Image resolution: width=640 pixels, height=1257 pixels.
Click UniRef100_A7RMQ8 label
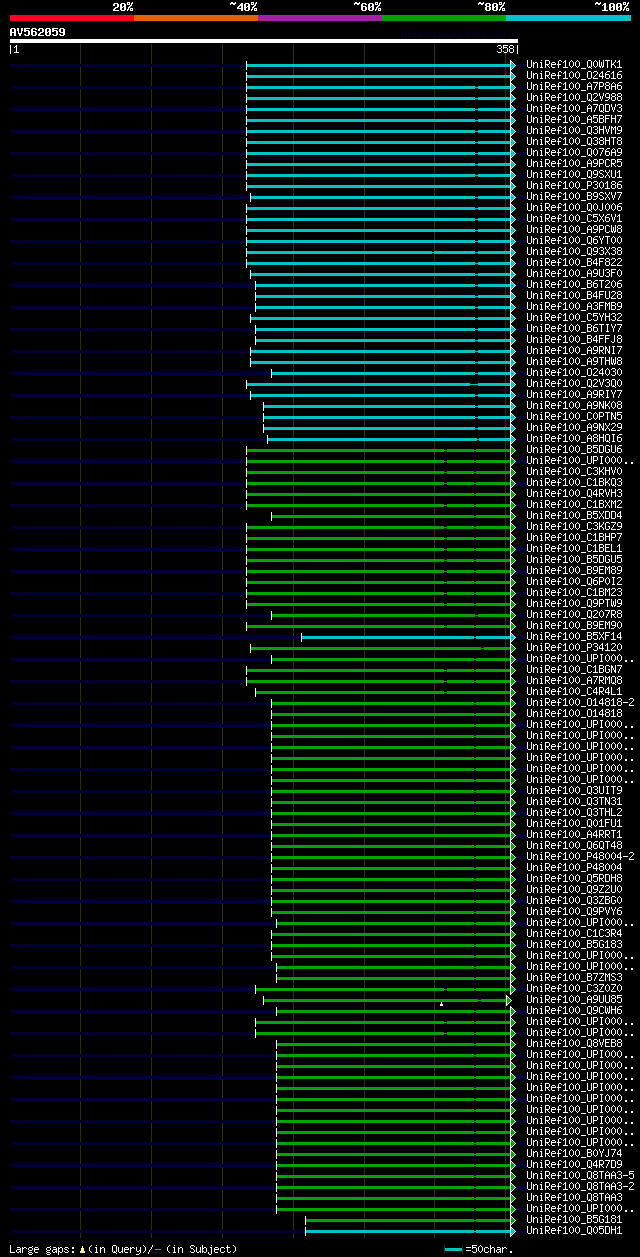point(574,680)
